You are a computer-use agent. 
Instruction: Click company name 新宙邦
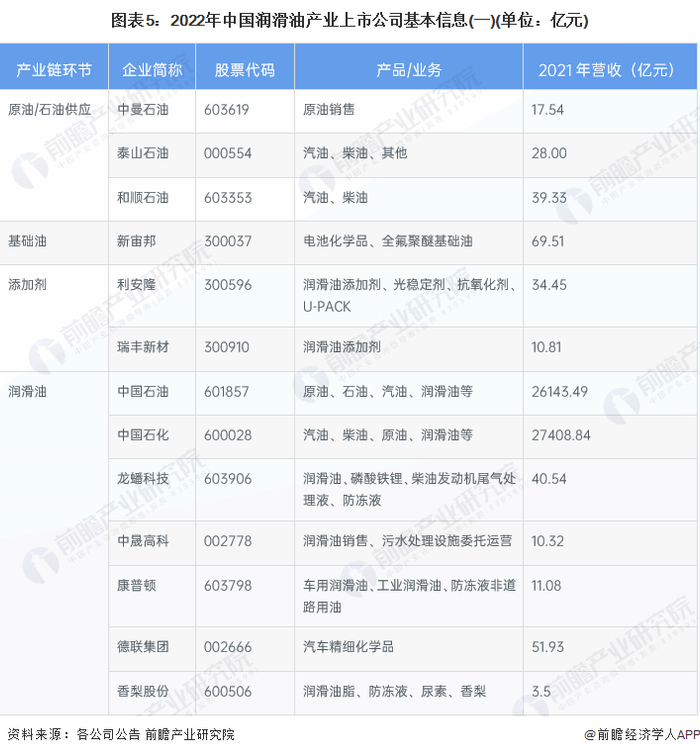point(136,241)
